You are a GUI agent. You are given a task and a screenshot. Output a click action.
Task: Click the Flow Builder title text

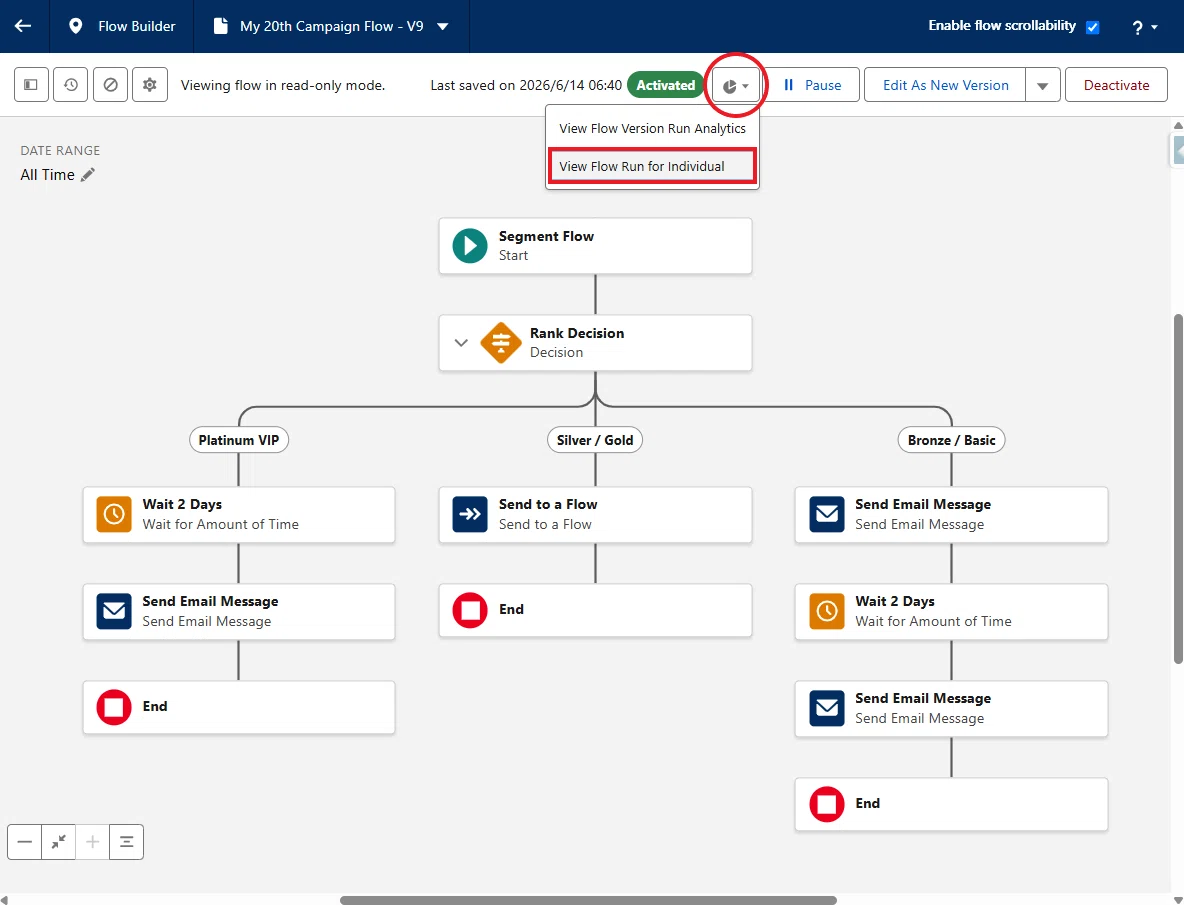137,26
